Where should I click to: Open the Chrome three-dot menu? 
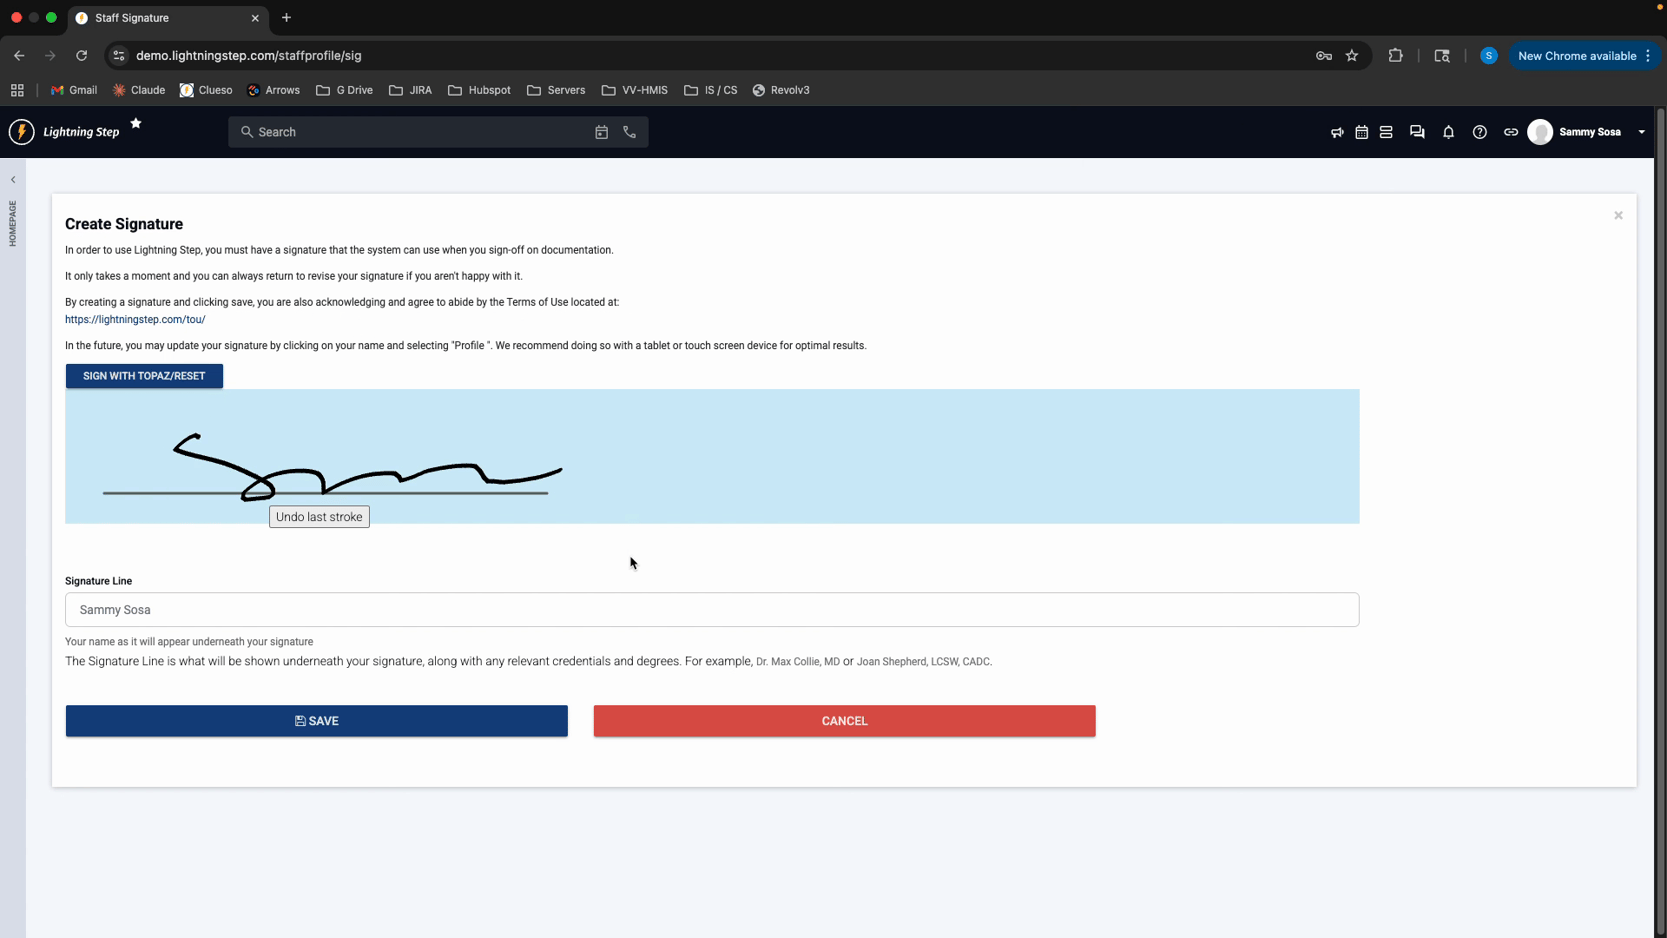coord(1648,56)
